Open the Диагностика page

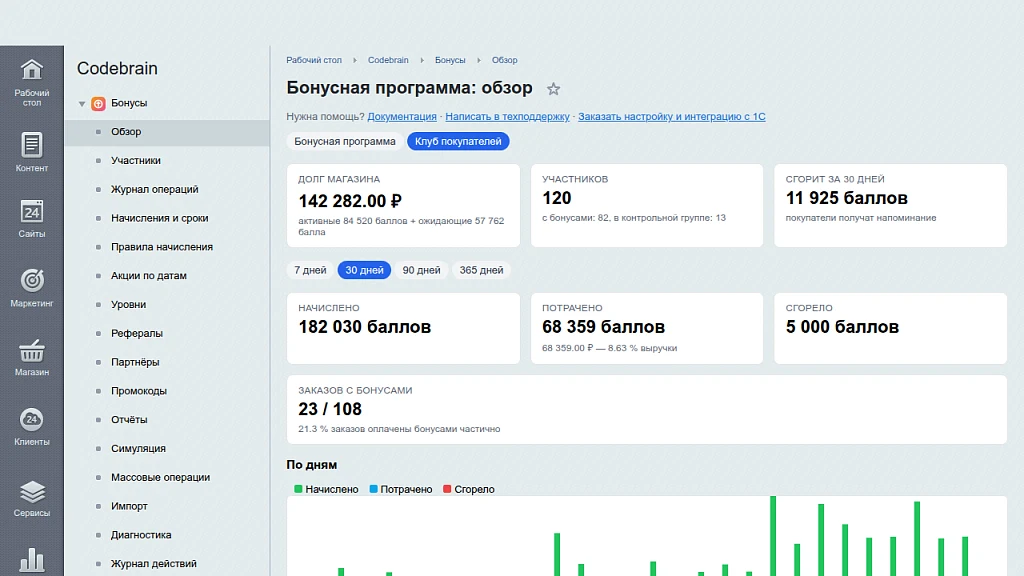pyautogui.click(x=140, y=535)
